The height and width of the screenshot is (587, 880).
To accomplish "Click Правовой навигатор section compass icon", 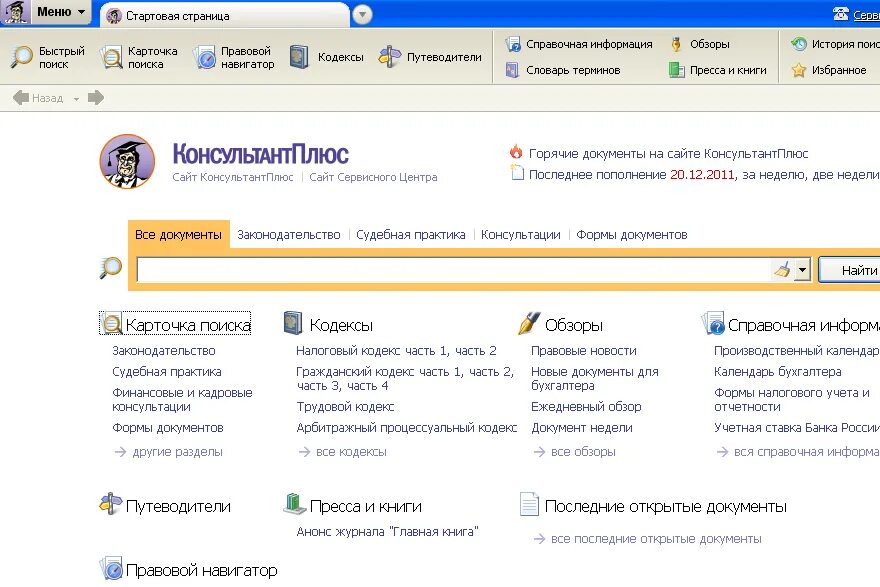I will click(111, 568).
